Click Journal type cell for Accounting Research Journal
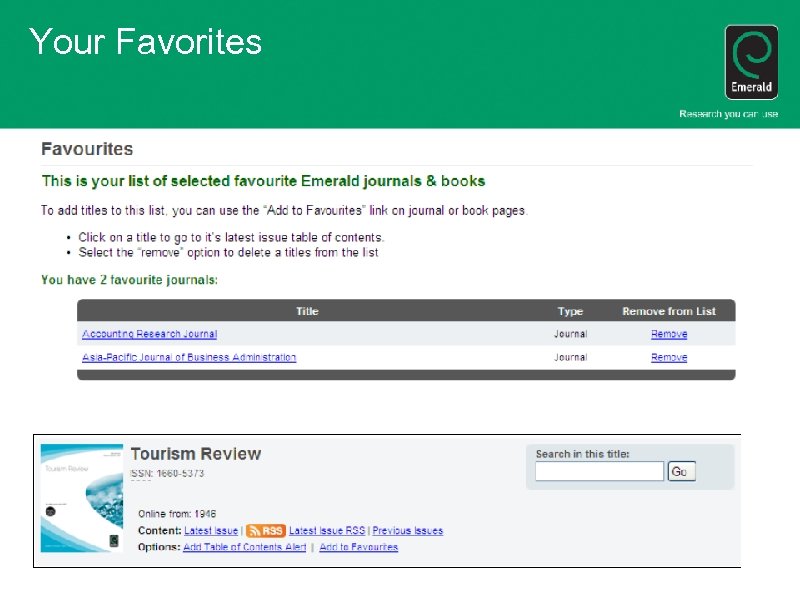The image size is (800, 600). coord(570,334)
